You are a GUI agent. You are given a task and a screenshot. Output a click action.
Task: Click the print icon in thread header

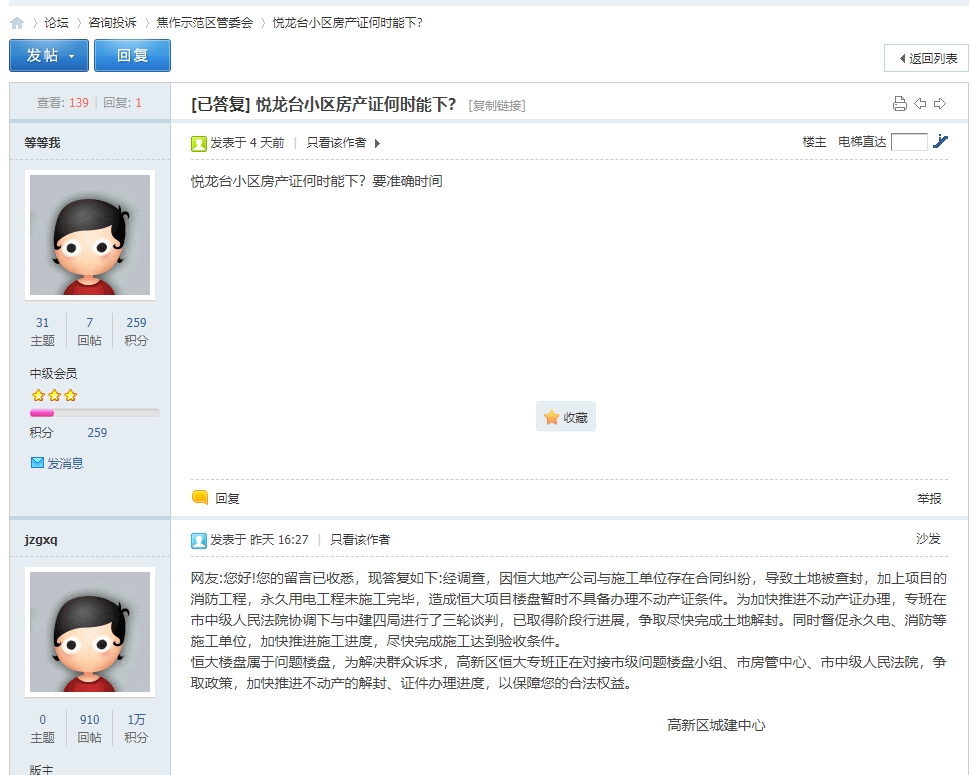tap(899, 104)
